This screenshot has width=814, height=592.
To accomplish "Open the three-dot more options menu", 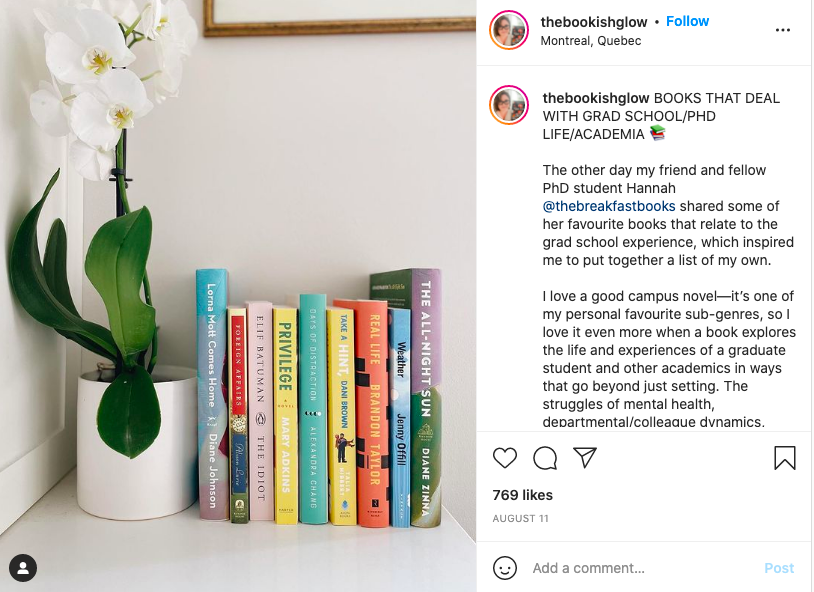I will pyautogui.click(x=782, y=30).
